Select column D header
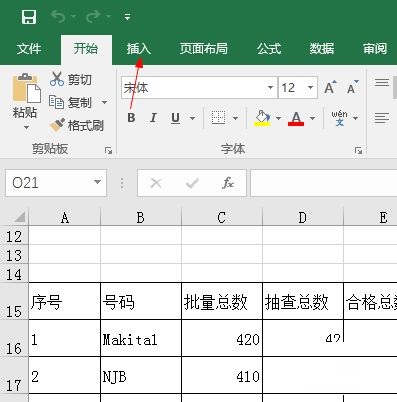 pyautogui.click(x=303, y=218)
